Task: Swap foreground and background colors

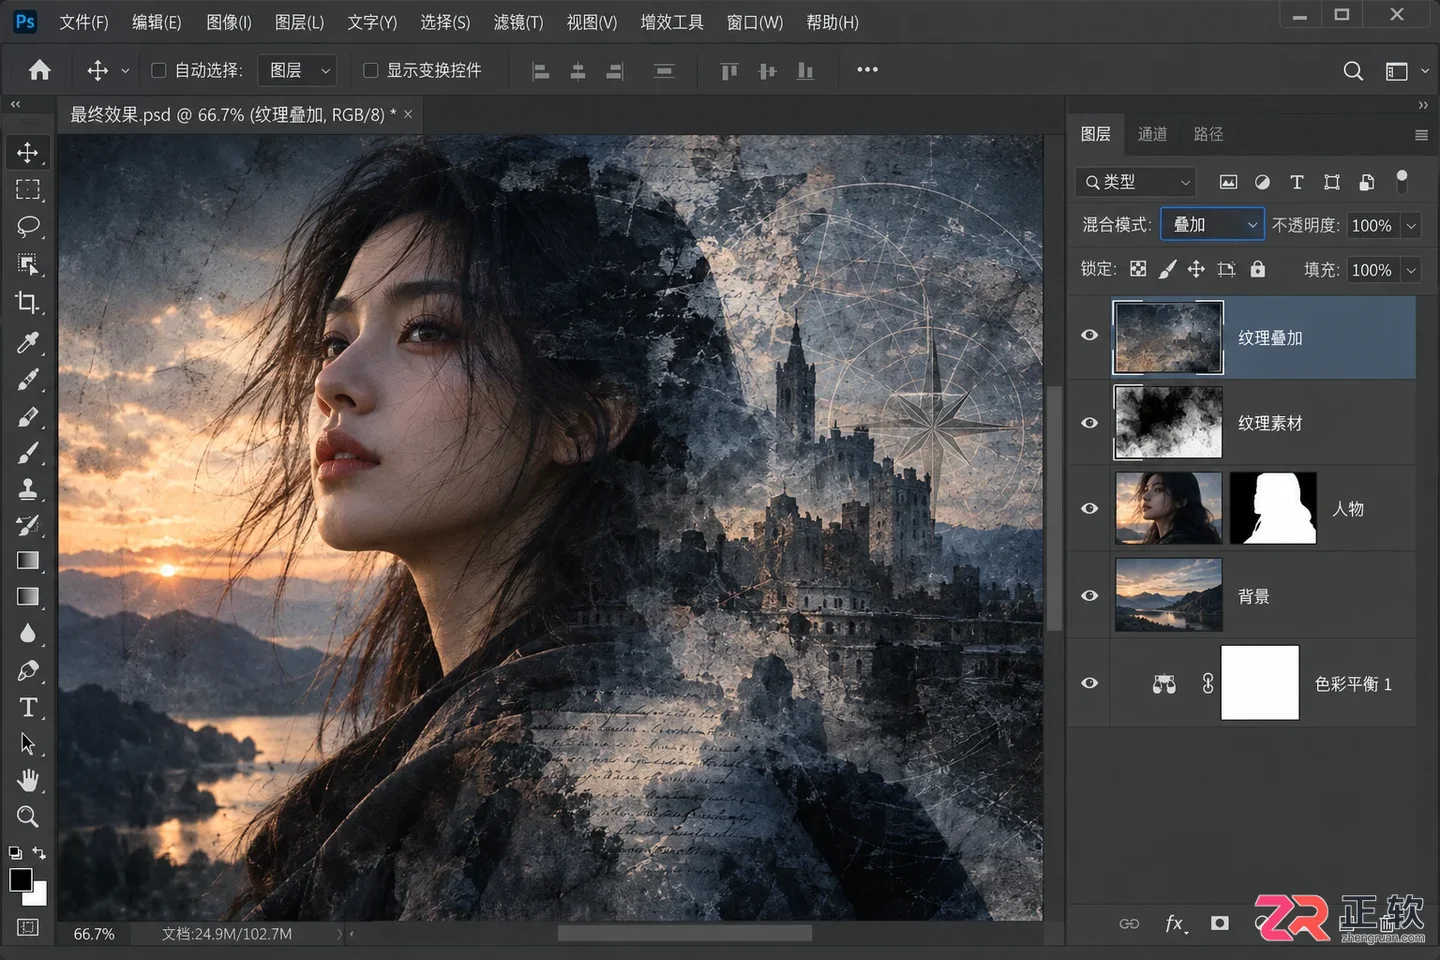Action: tap(39, 853)
